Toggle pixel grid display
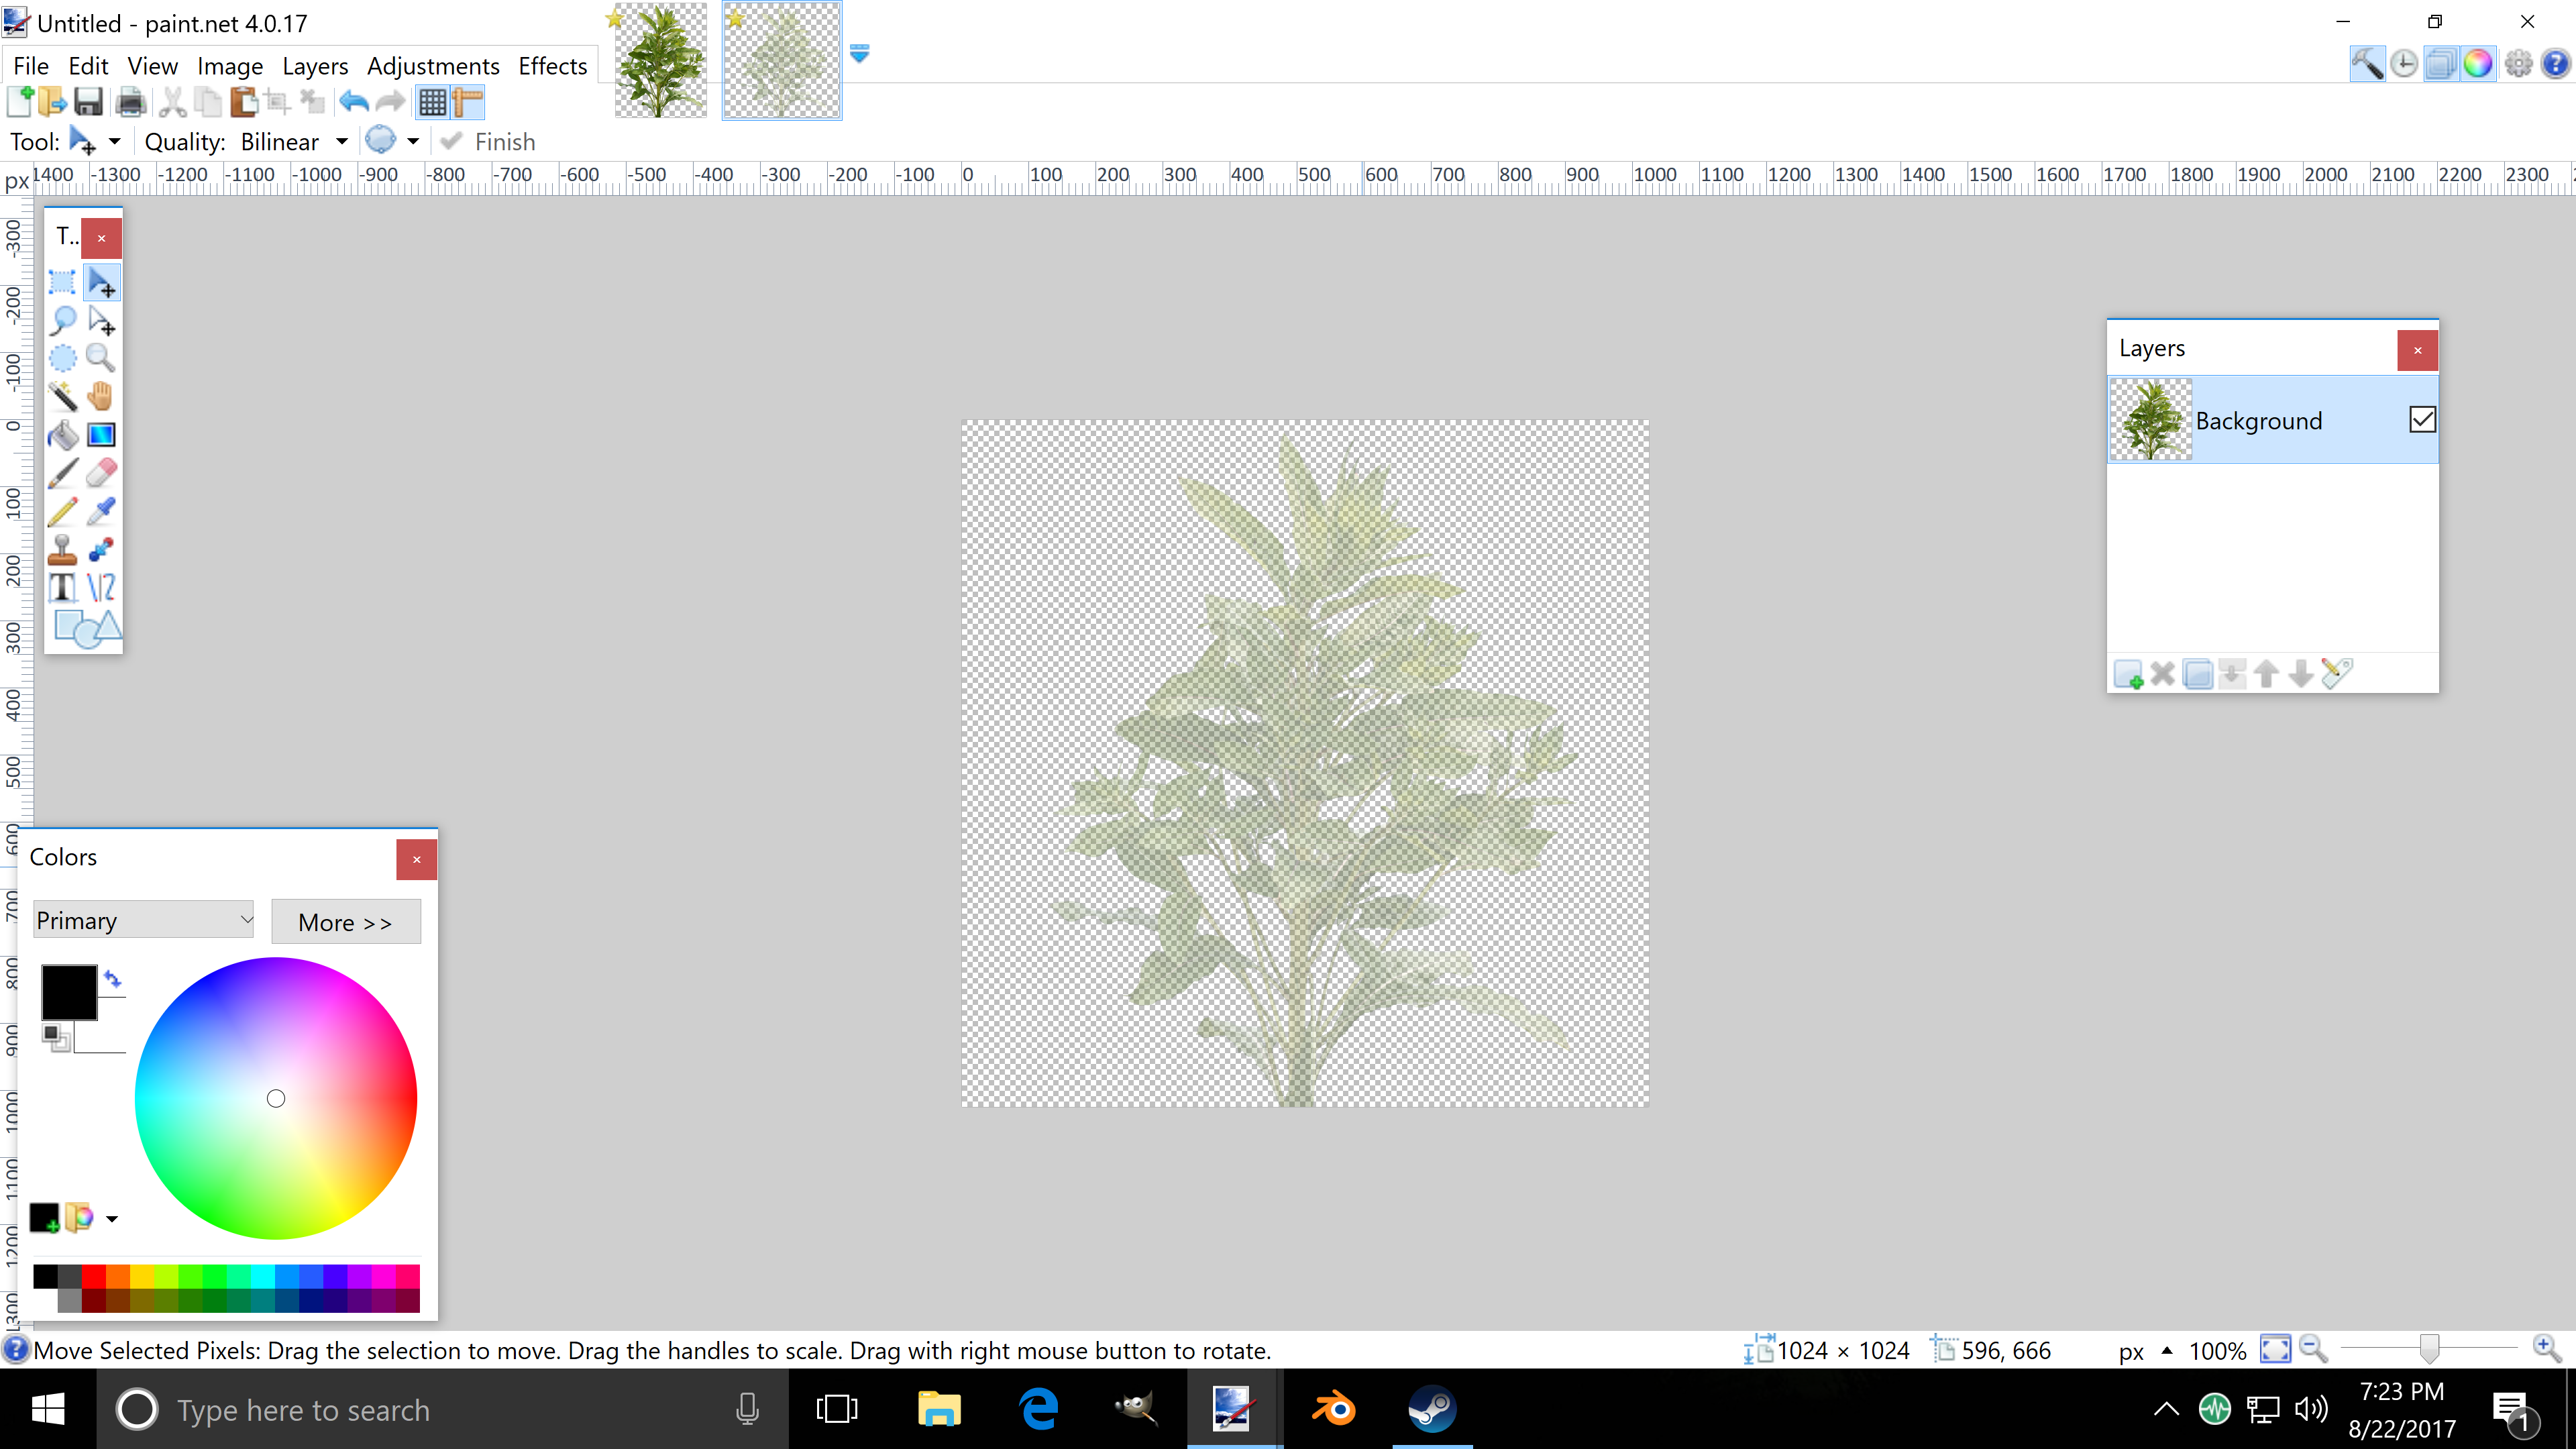 (432, 102)
